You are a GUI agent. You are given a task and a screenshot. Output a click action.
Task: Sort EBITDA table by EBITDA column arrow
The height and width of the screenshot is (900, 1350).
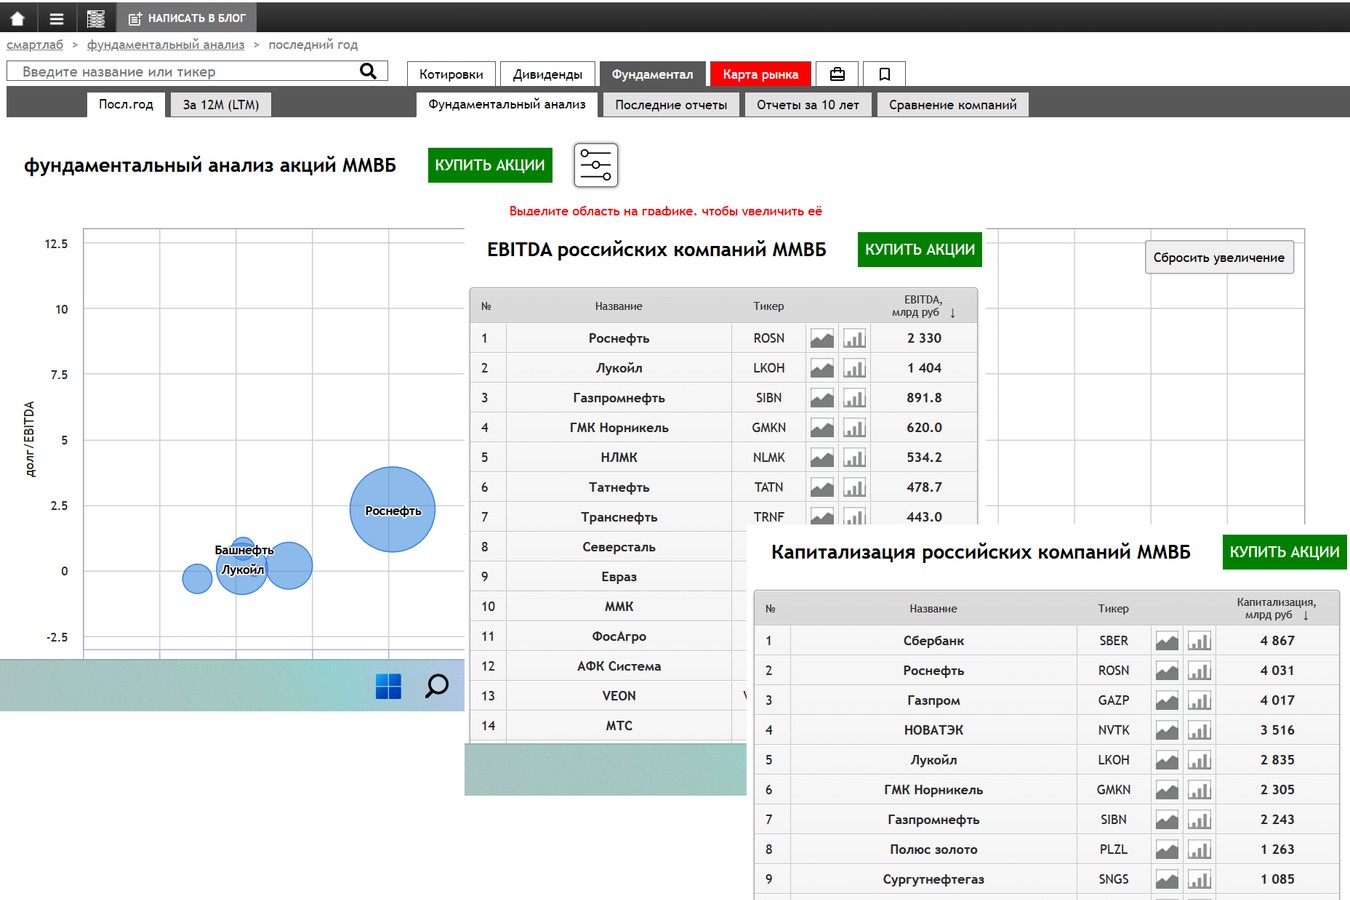click(x=952, y=313)
